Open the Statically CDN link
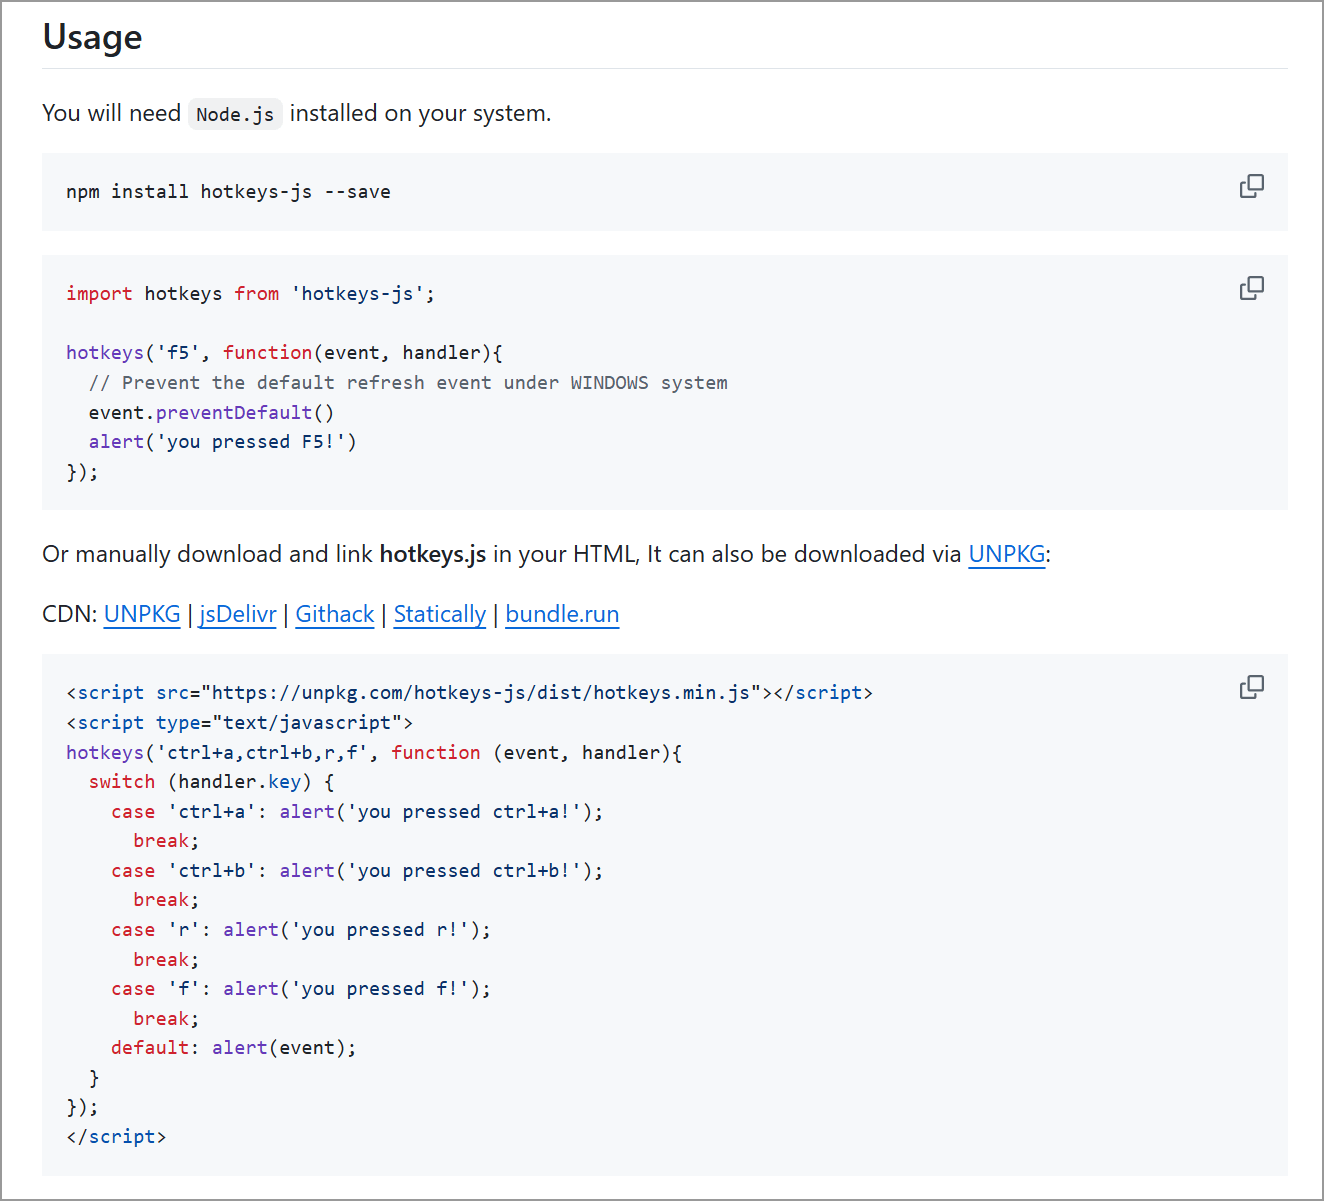This screenshot has height=1201, width=1324. point(440,614)
